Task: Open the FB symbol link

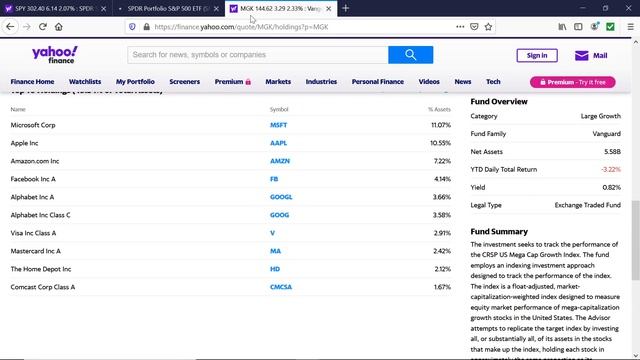Action: click(274, 179)
